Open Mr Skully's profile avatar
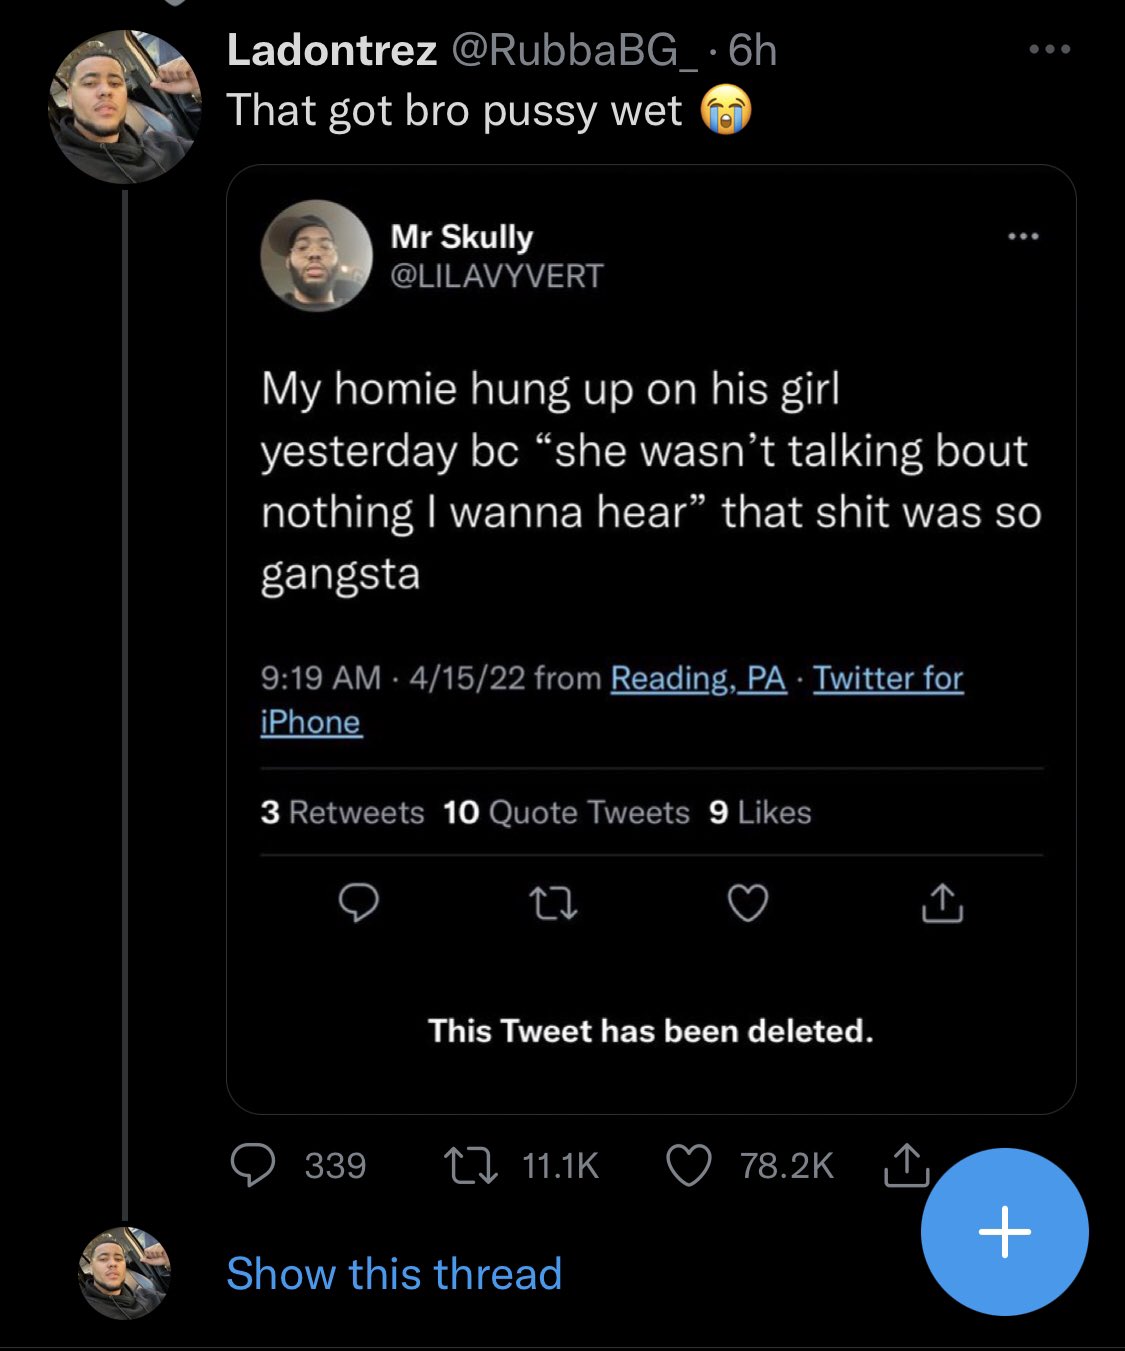Image resolution: width=1125 pixels, height=1351 pixels. [316, 255]
